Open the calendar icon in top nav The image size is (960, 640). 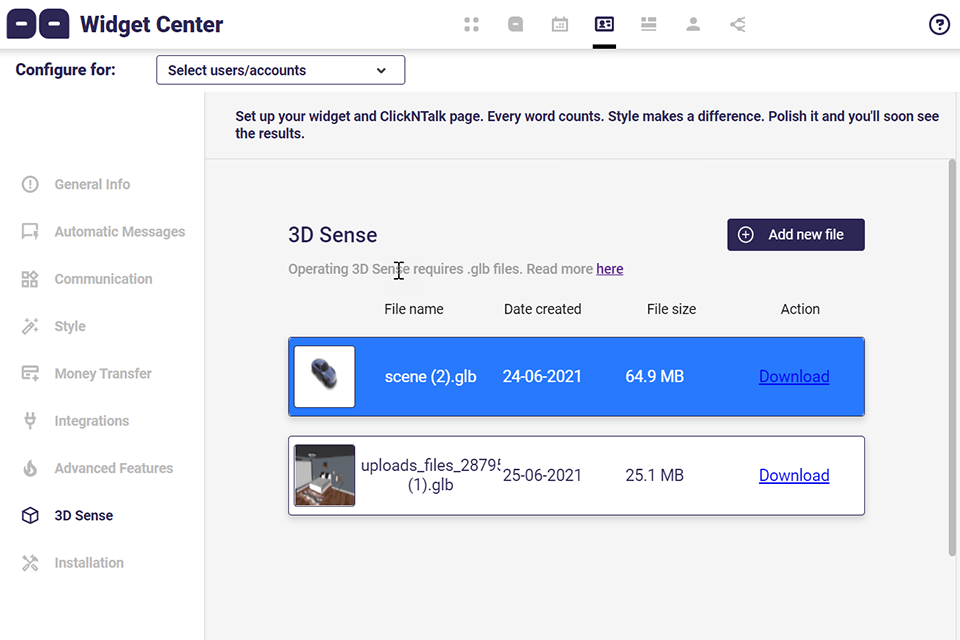coord(560,24)
